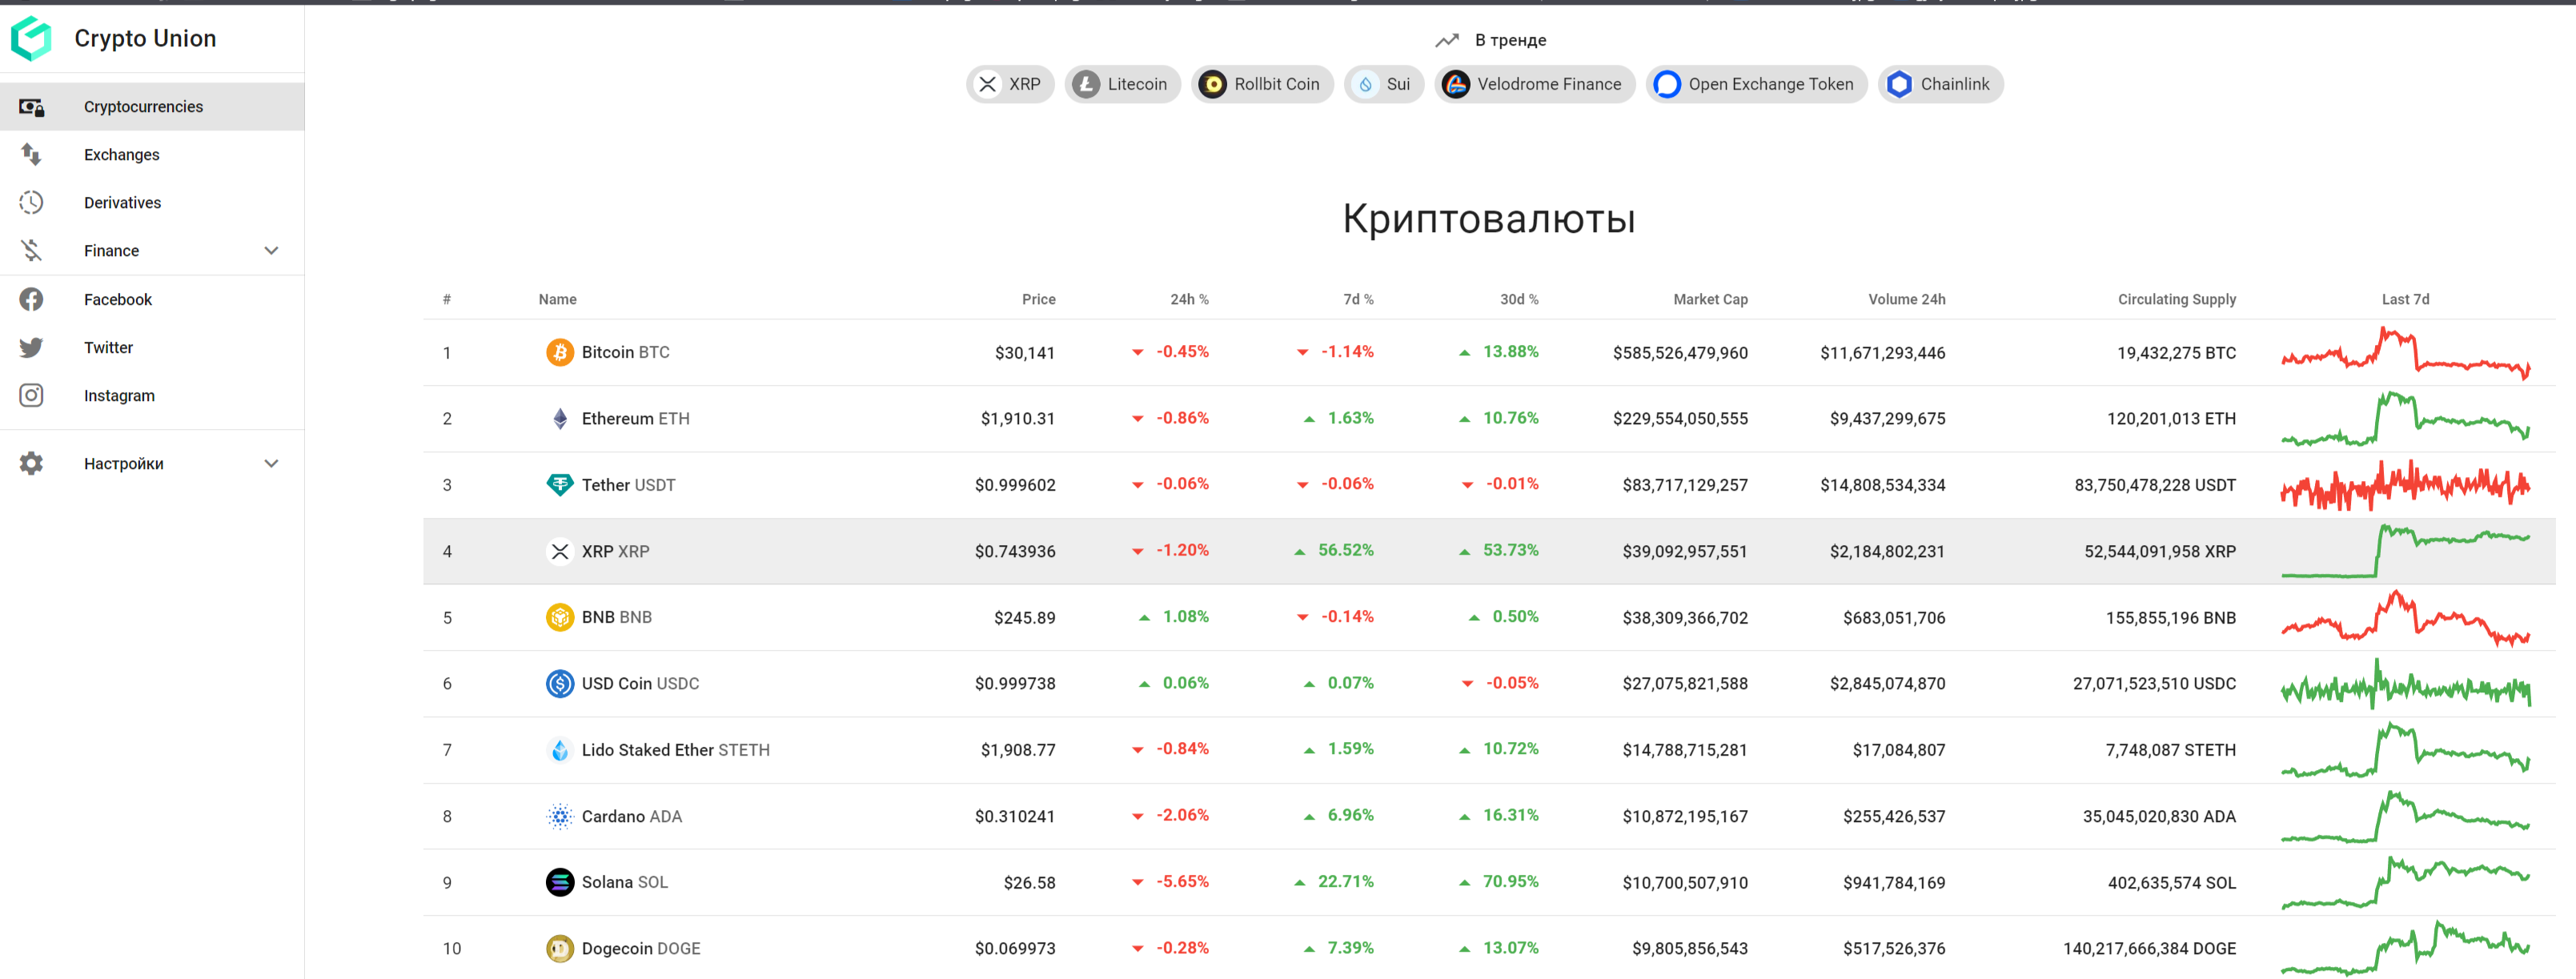This screenshot has height=979, width=2576.
Task: Click the Bitcoin BTC name
Action: pyautogui.click(x=626, y=352)
